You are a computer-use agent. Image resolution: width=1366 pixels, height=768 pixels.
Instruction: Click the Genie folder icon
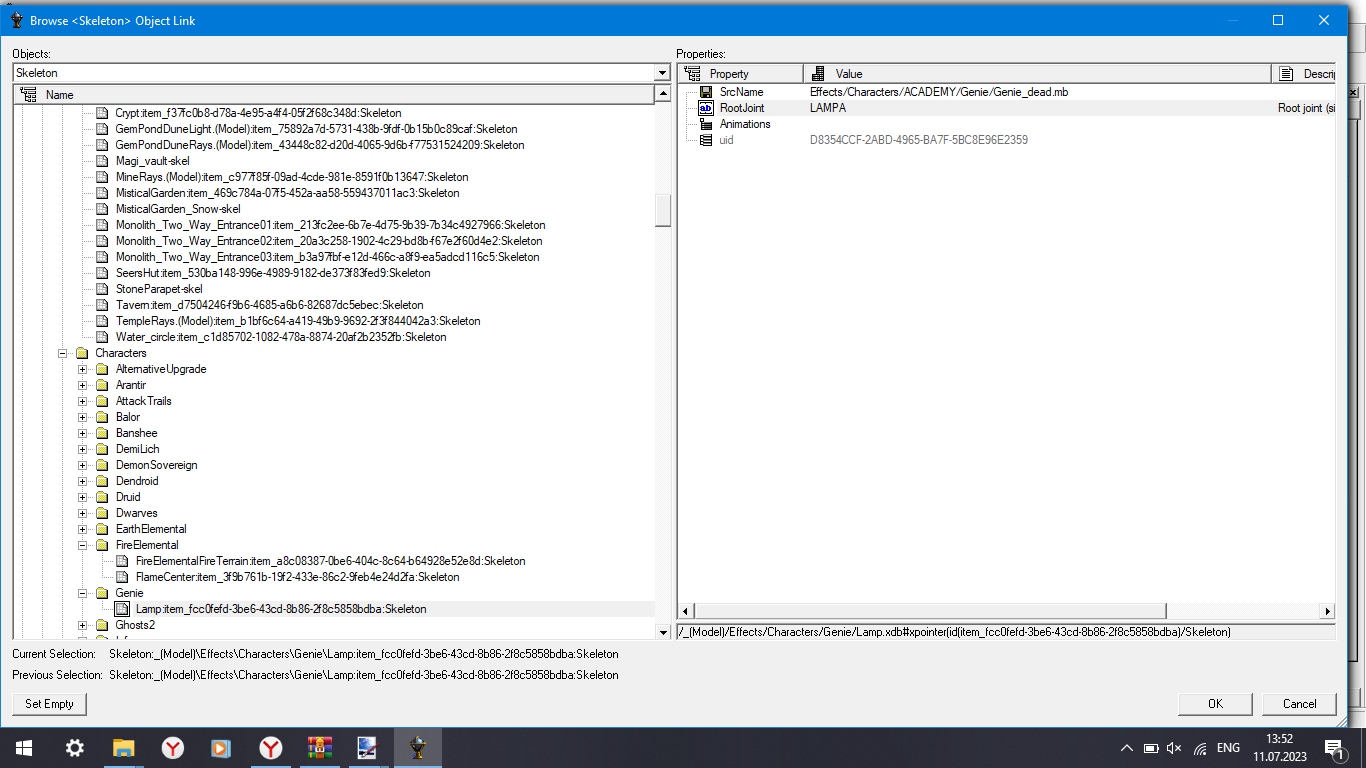102,593
